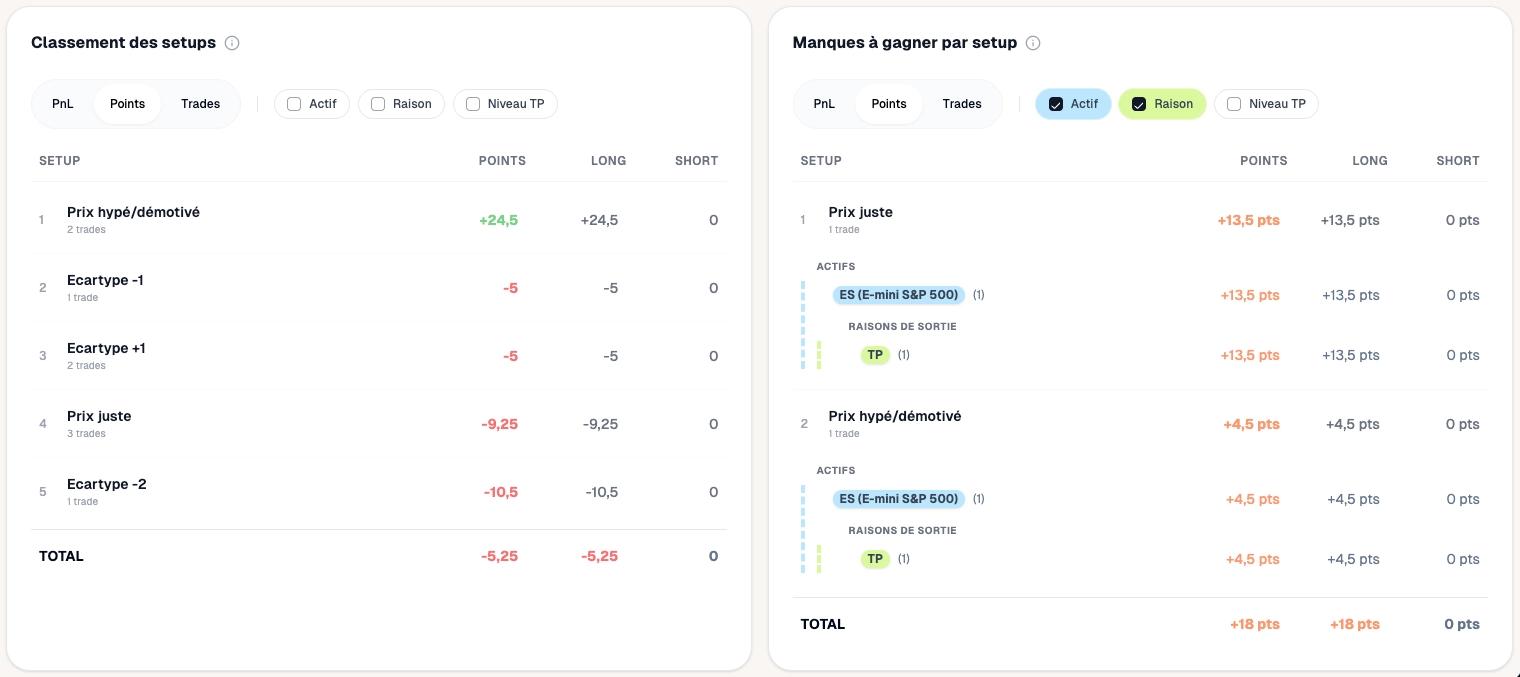Open the Points tab in right panel
The width and height of the screenshot is (1520, 677).
(888, 103)
